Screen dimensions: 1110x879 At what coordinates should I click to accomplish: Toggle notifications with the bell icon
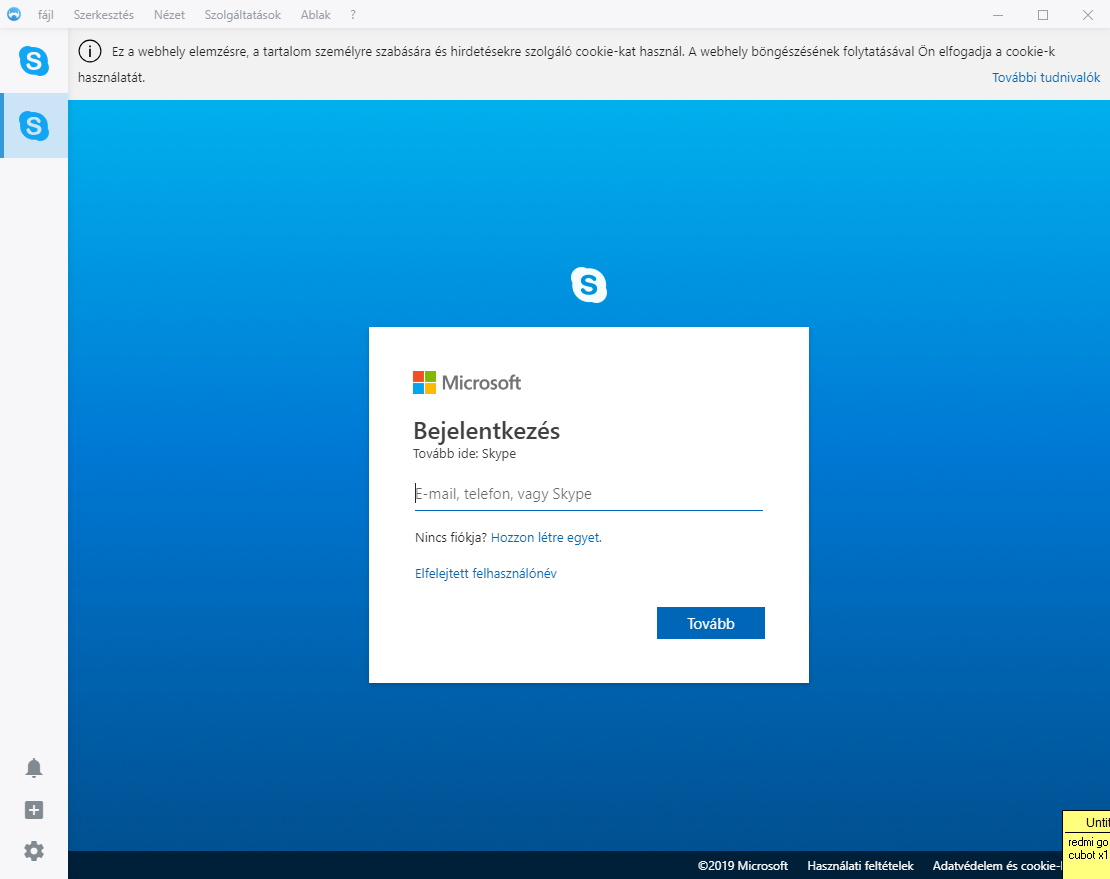pyautogui.click(x=34, y=768)
